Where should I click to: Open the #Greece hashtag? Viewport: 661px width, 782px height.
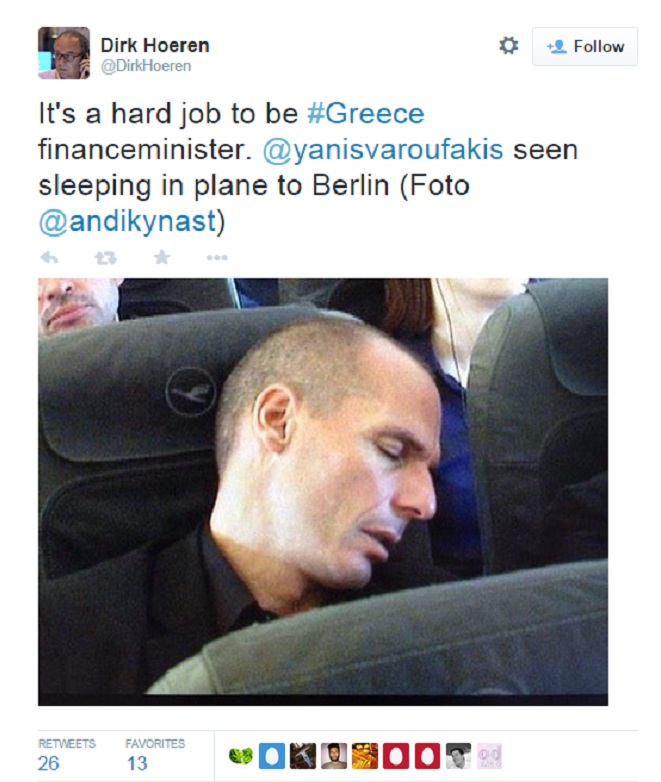tap(366, 113)
